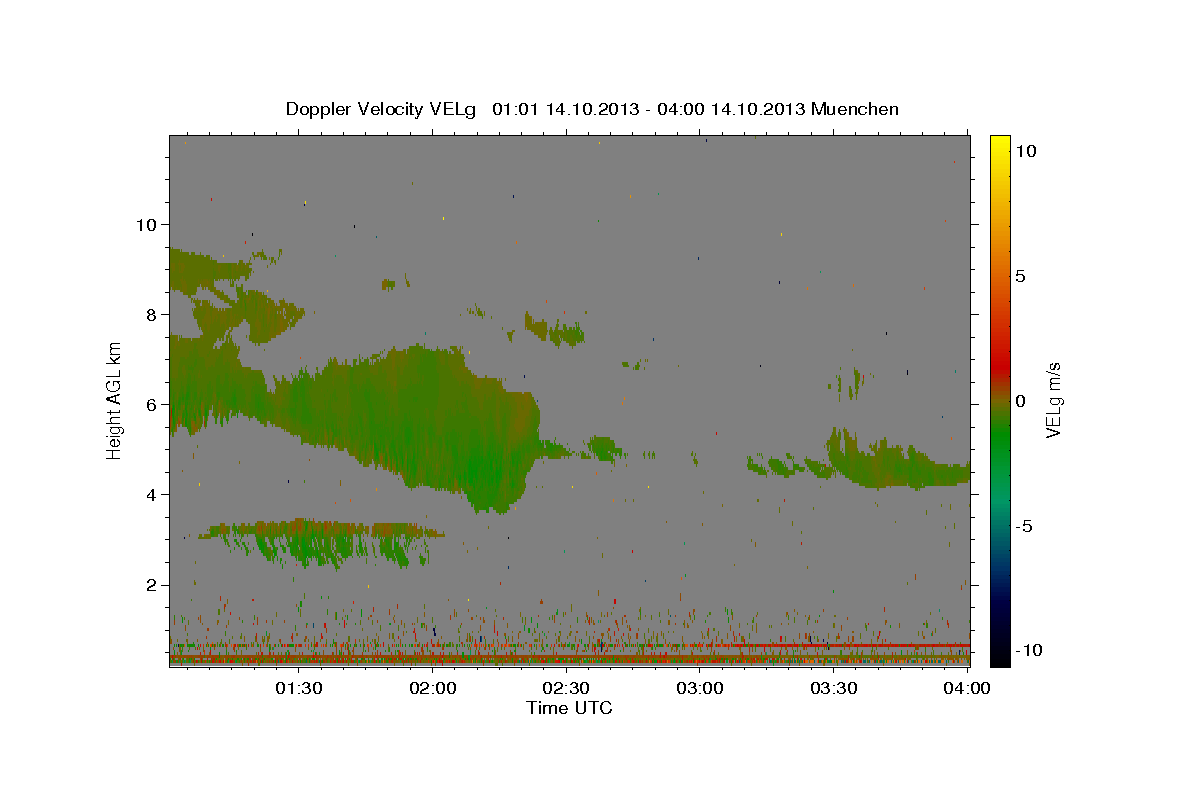Click the 02:00 time tick label
This screenshot has height=800, width=1200.
click(433, 688)
